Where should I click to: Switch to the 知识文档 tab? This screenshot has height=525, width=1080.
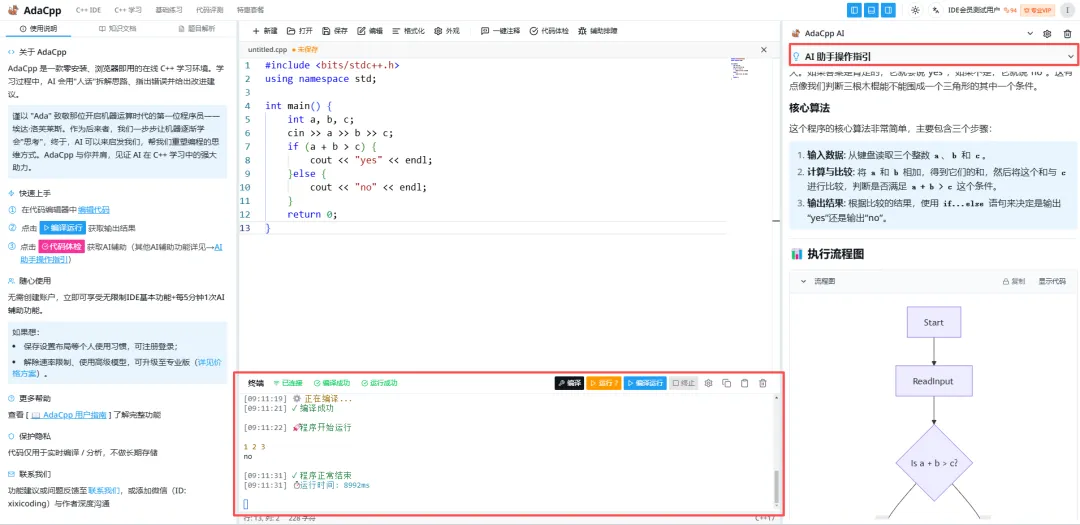point(118,29)
